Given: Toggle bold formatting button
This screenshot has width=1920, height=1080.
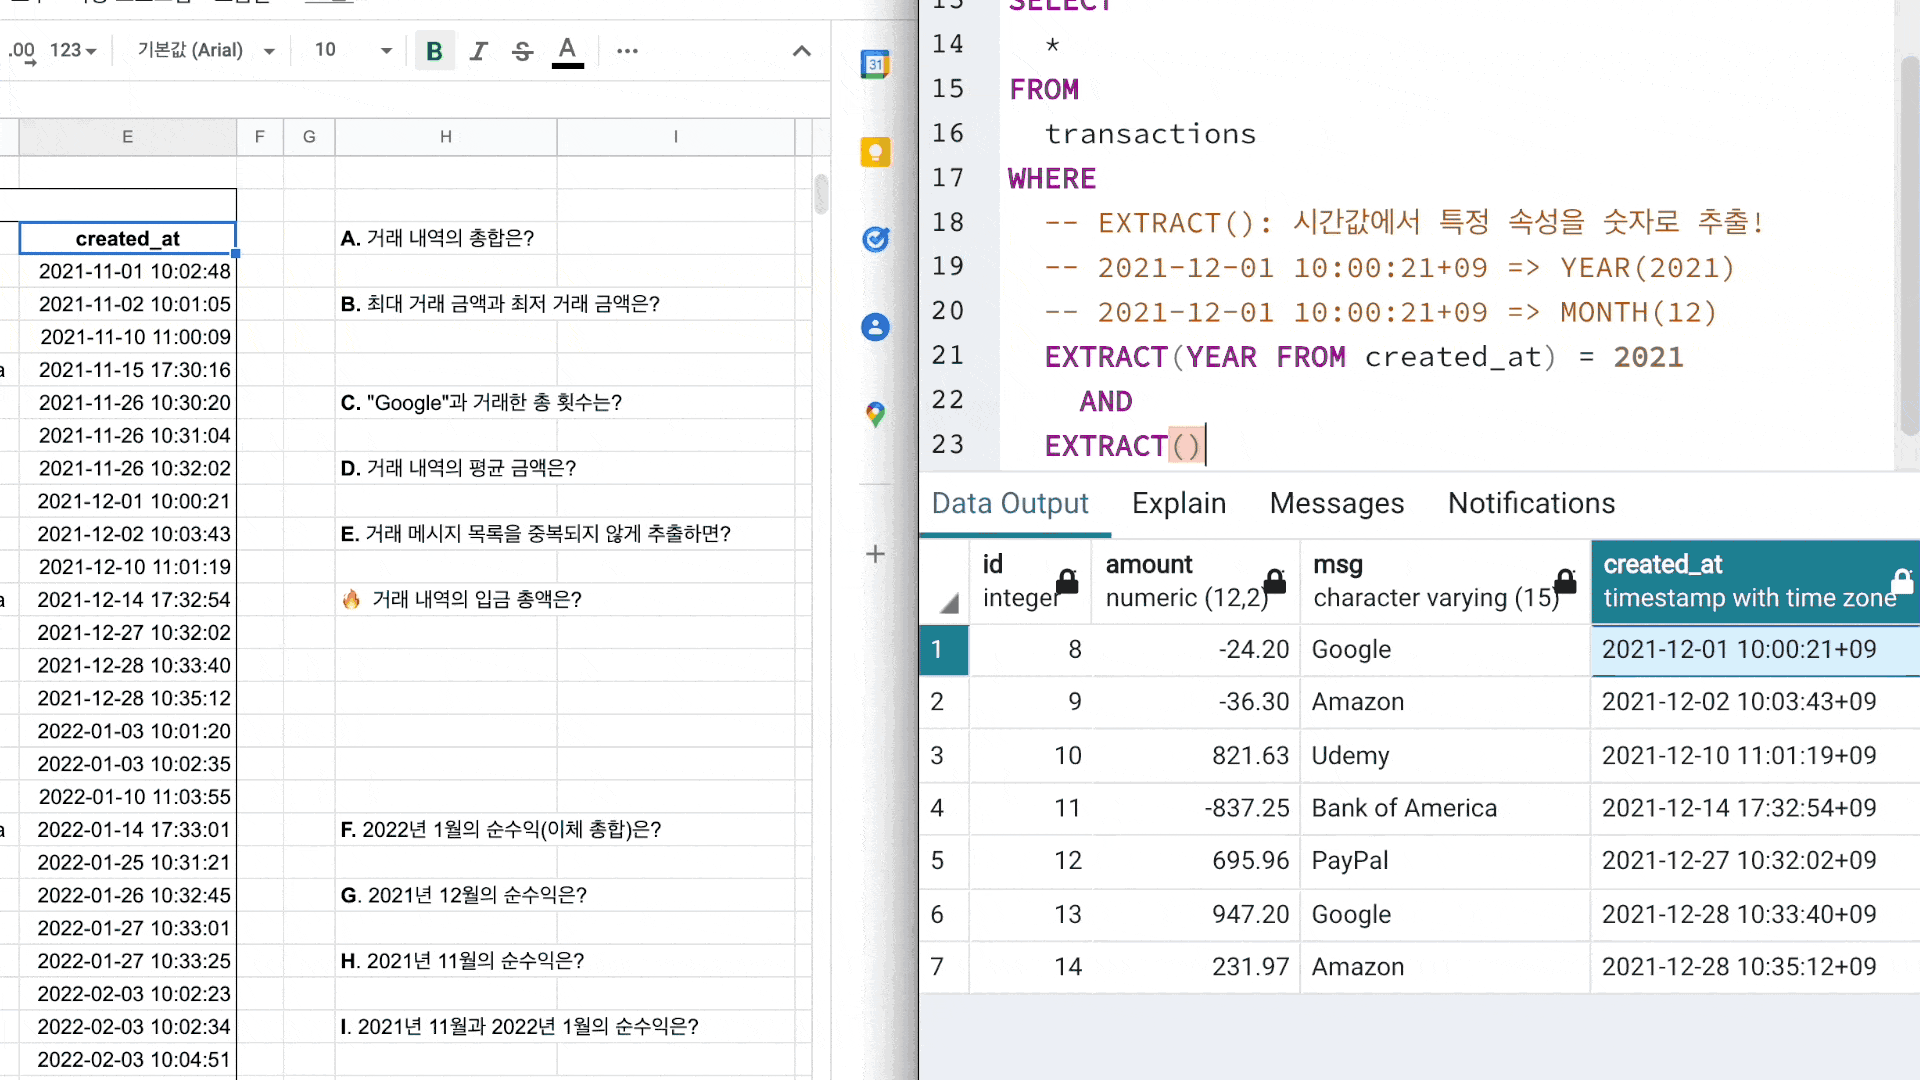Looking at the screenshot, I should coord(434,51).
